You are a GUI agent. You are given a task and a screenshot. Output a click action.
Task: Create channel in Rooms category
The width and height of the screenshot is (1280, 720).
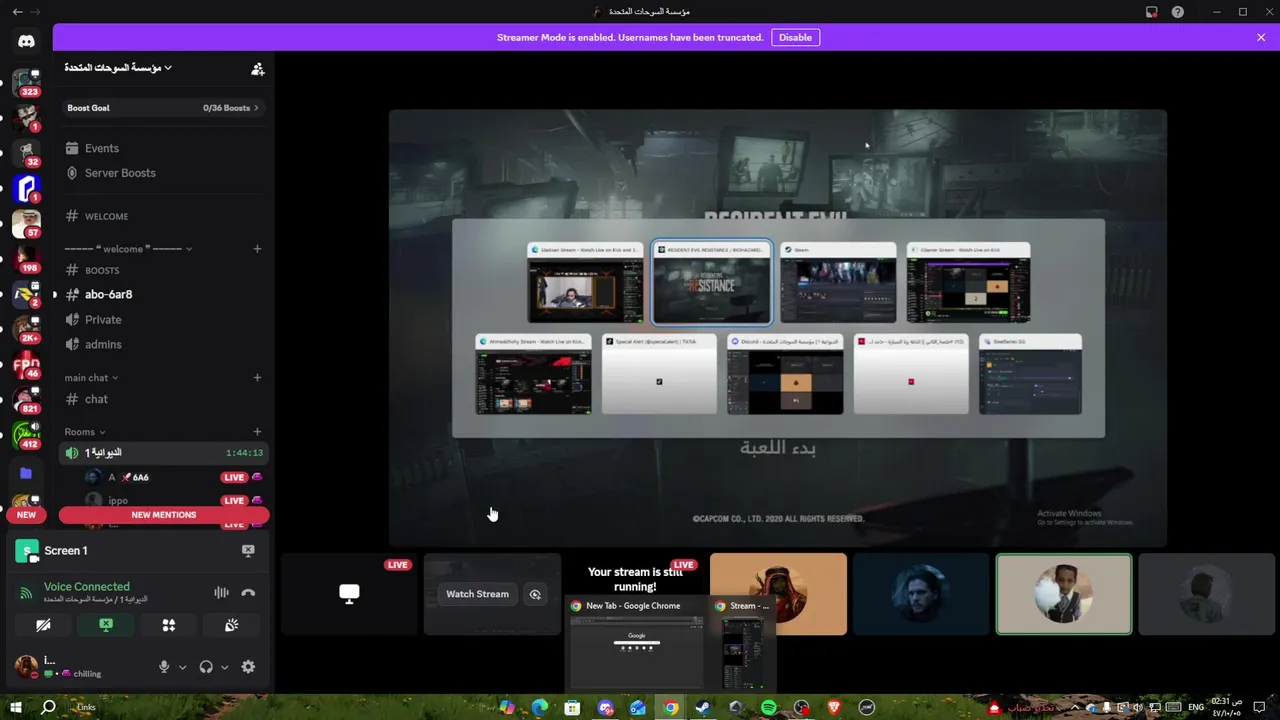point(257,432)
